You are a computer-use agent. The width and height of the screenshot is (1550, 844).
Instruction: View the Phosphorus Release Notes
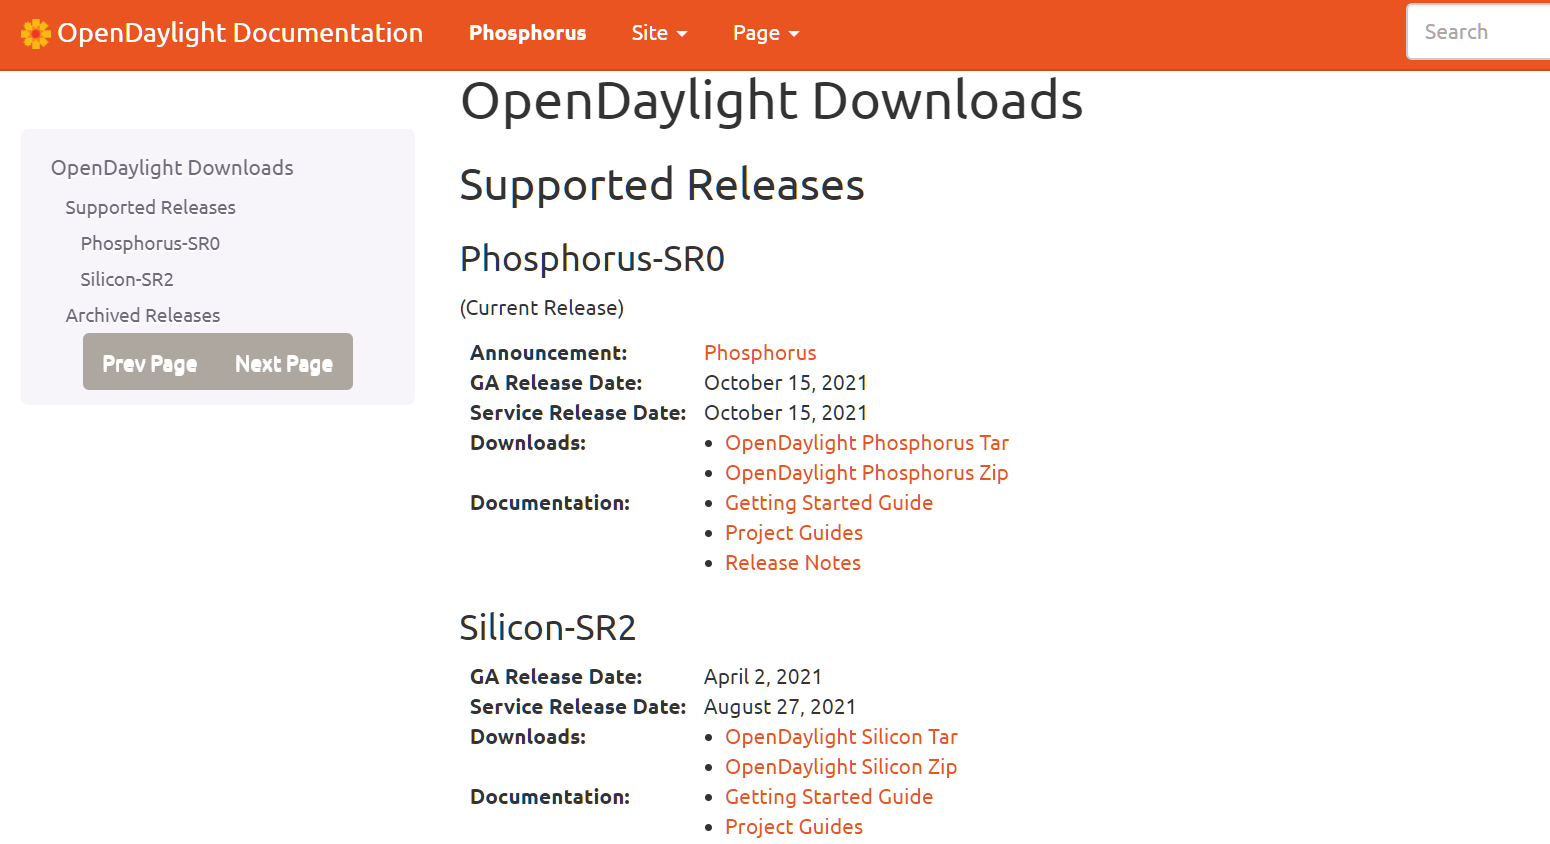[793, 562]
